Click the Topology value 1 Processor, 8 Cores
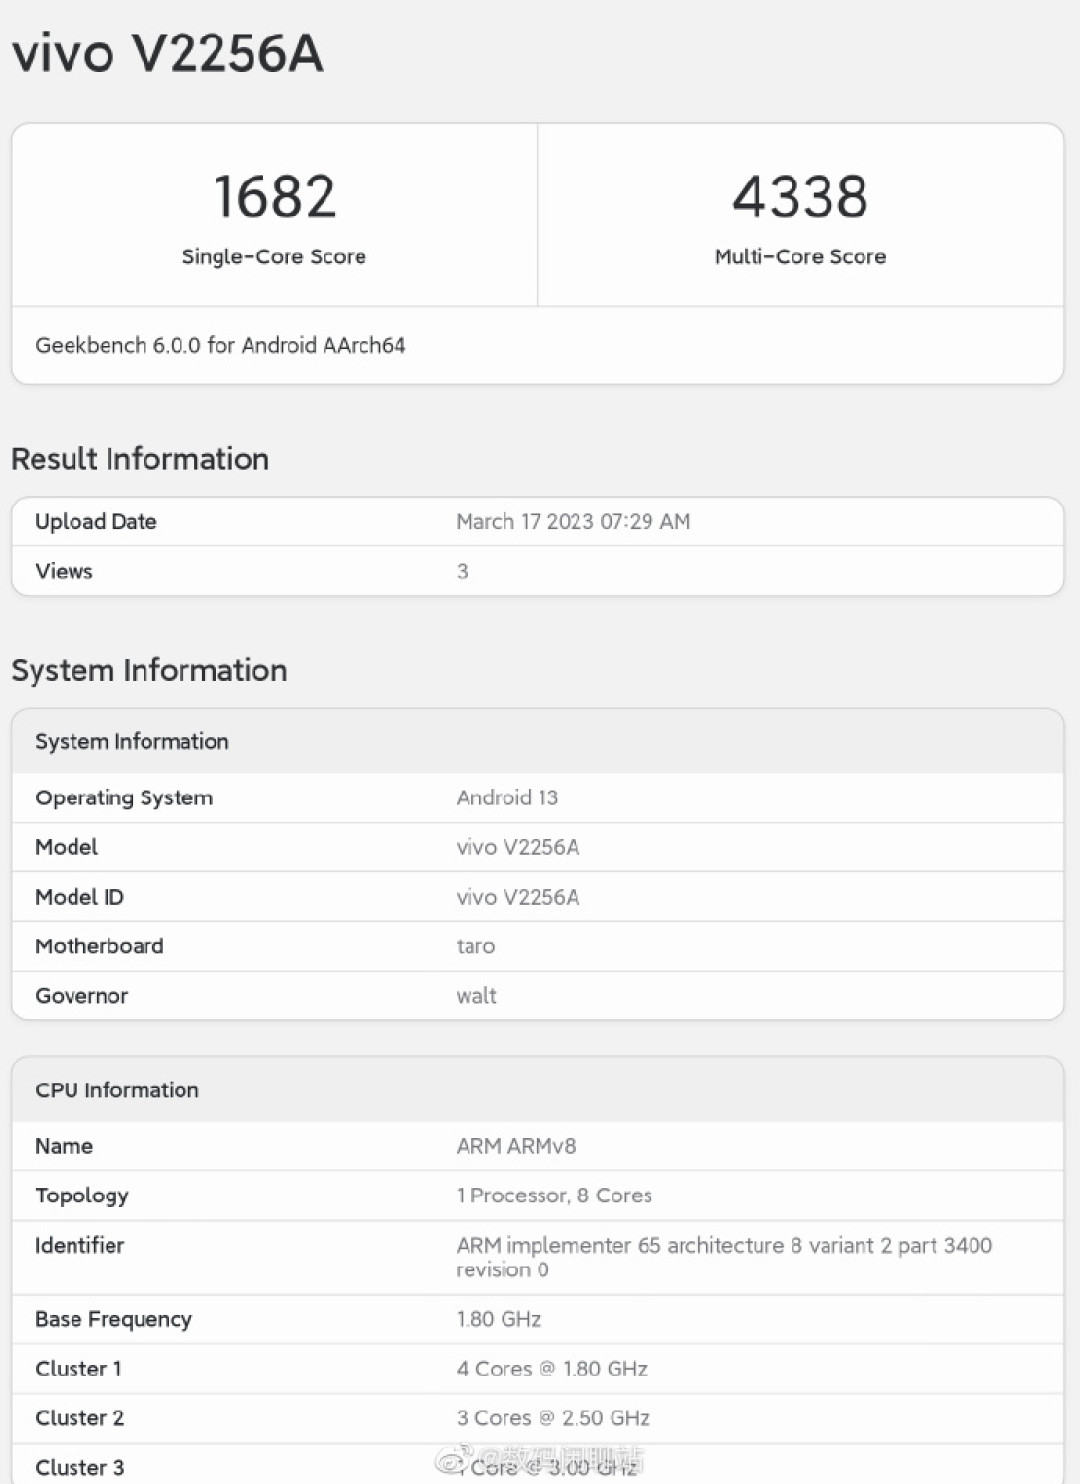This screenshot has height=1484, width=1080. [x=554, y=1195]
